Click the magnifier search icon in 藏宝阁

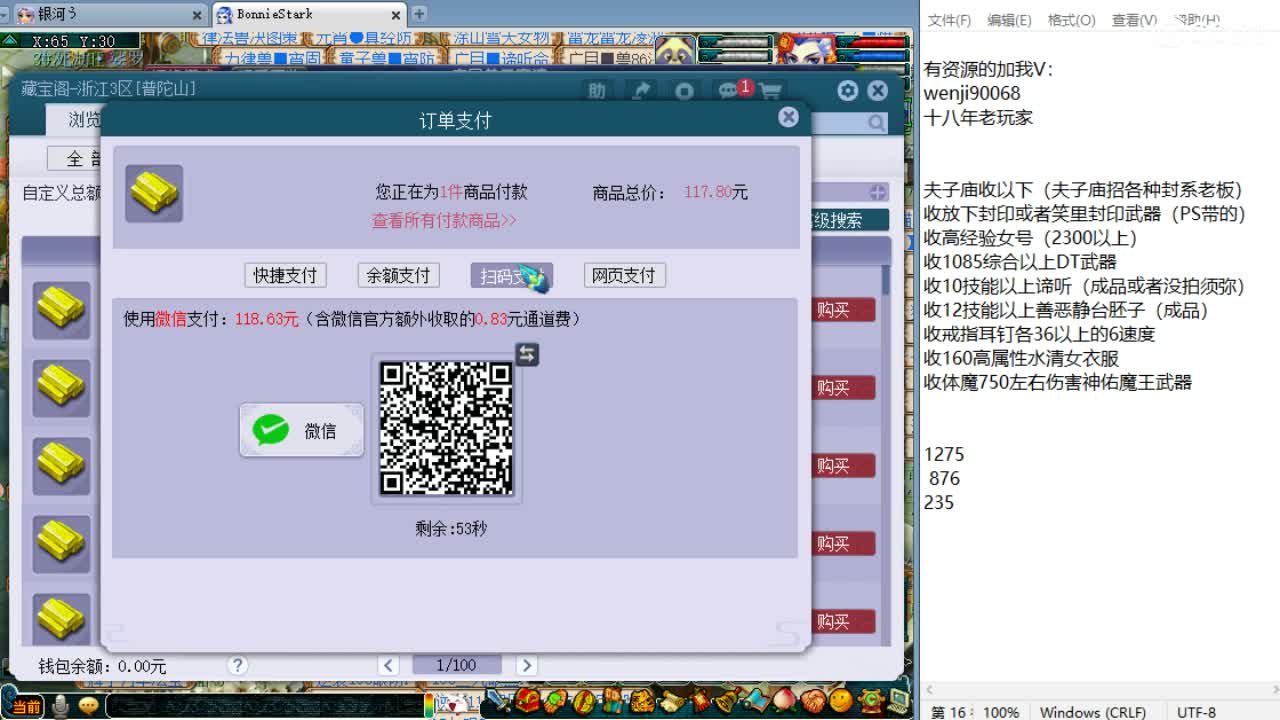pyautogui.click(x=876, y=123)
